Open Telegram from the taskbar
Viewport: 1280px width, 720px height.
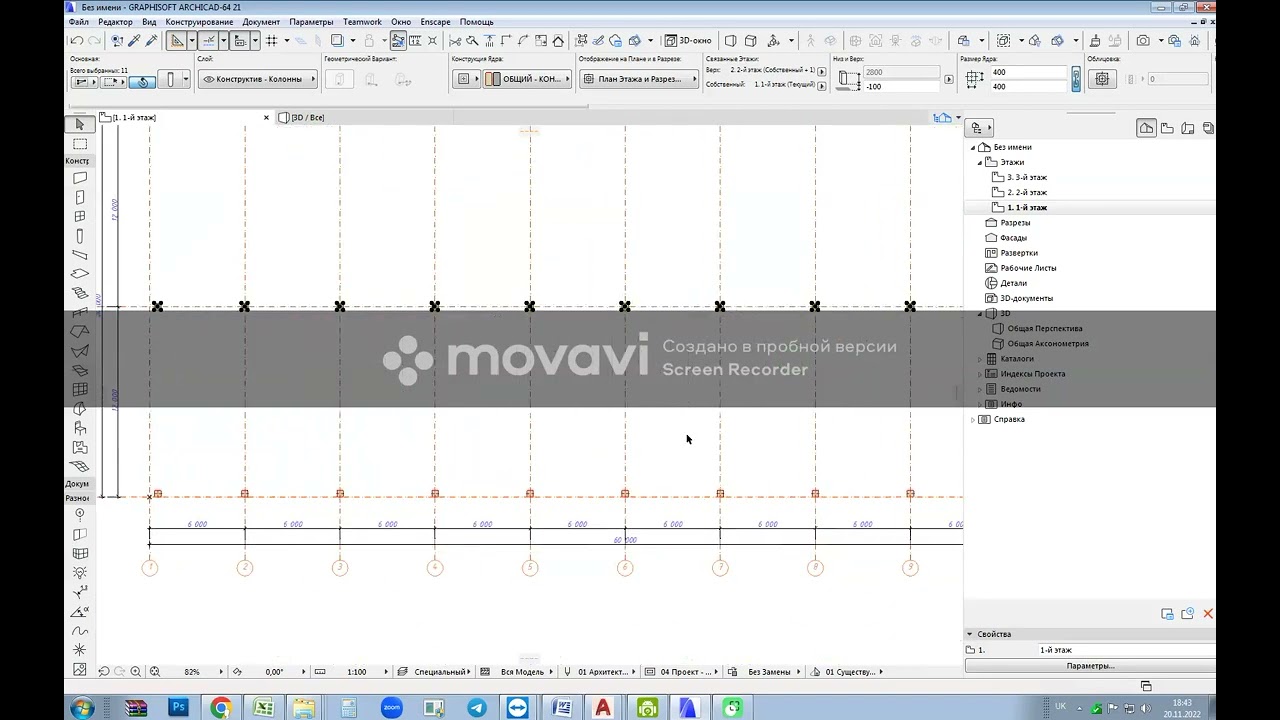pyautogui.click(x=477, y=708)
